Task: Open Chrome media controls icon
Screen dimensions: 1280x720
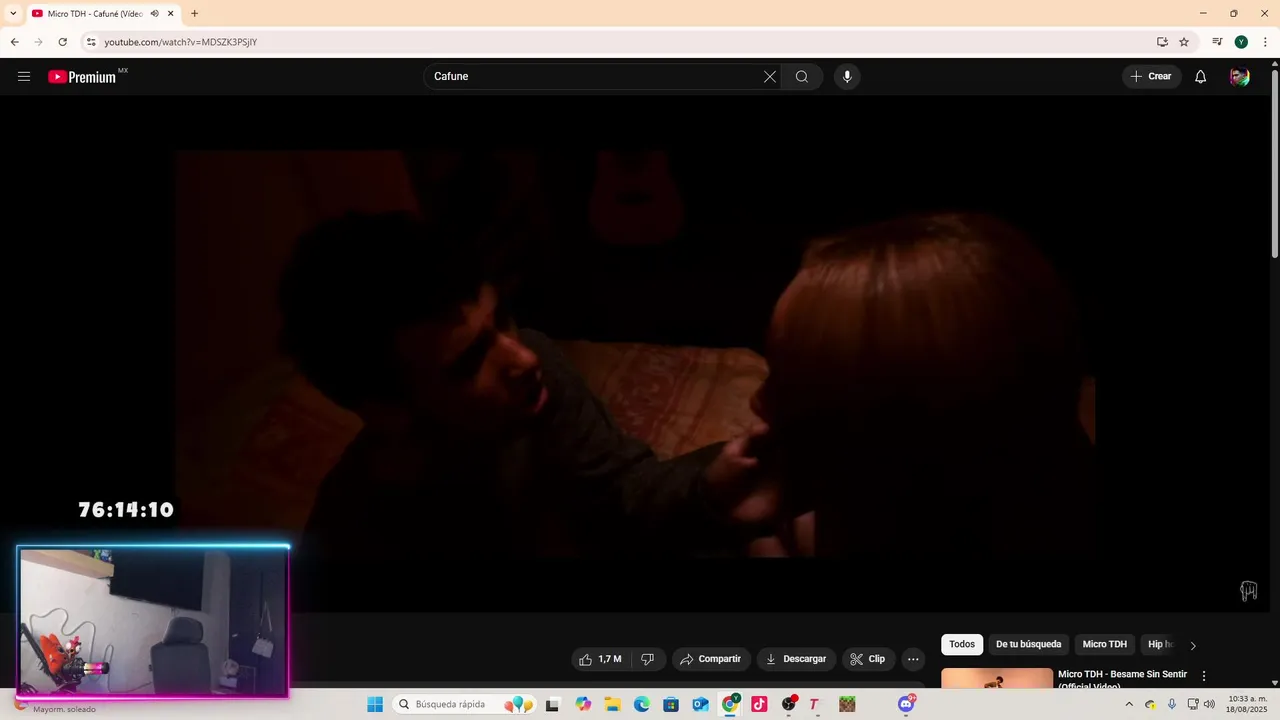Action: click(1217, 42)
